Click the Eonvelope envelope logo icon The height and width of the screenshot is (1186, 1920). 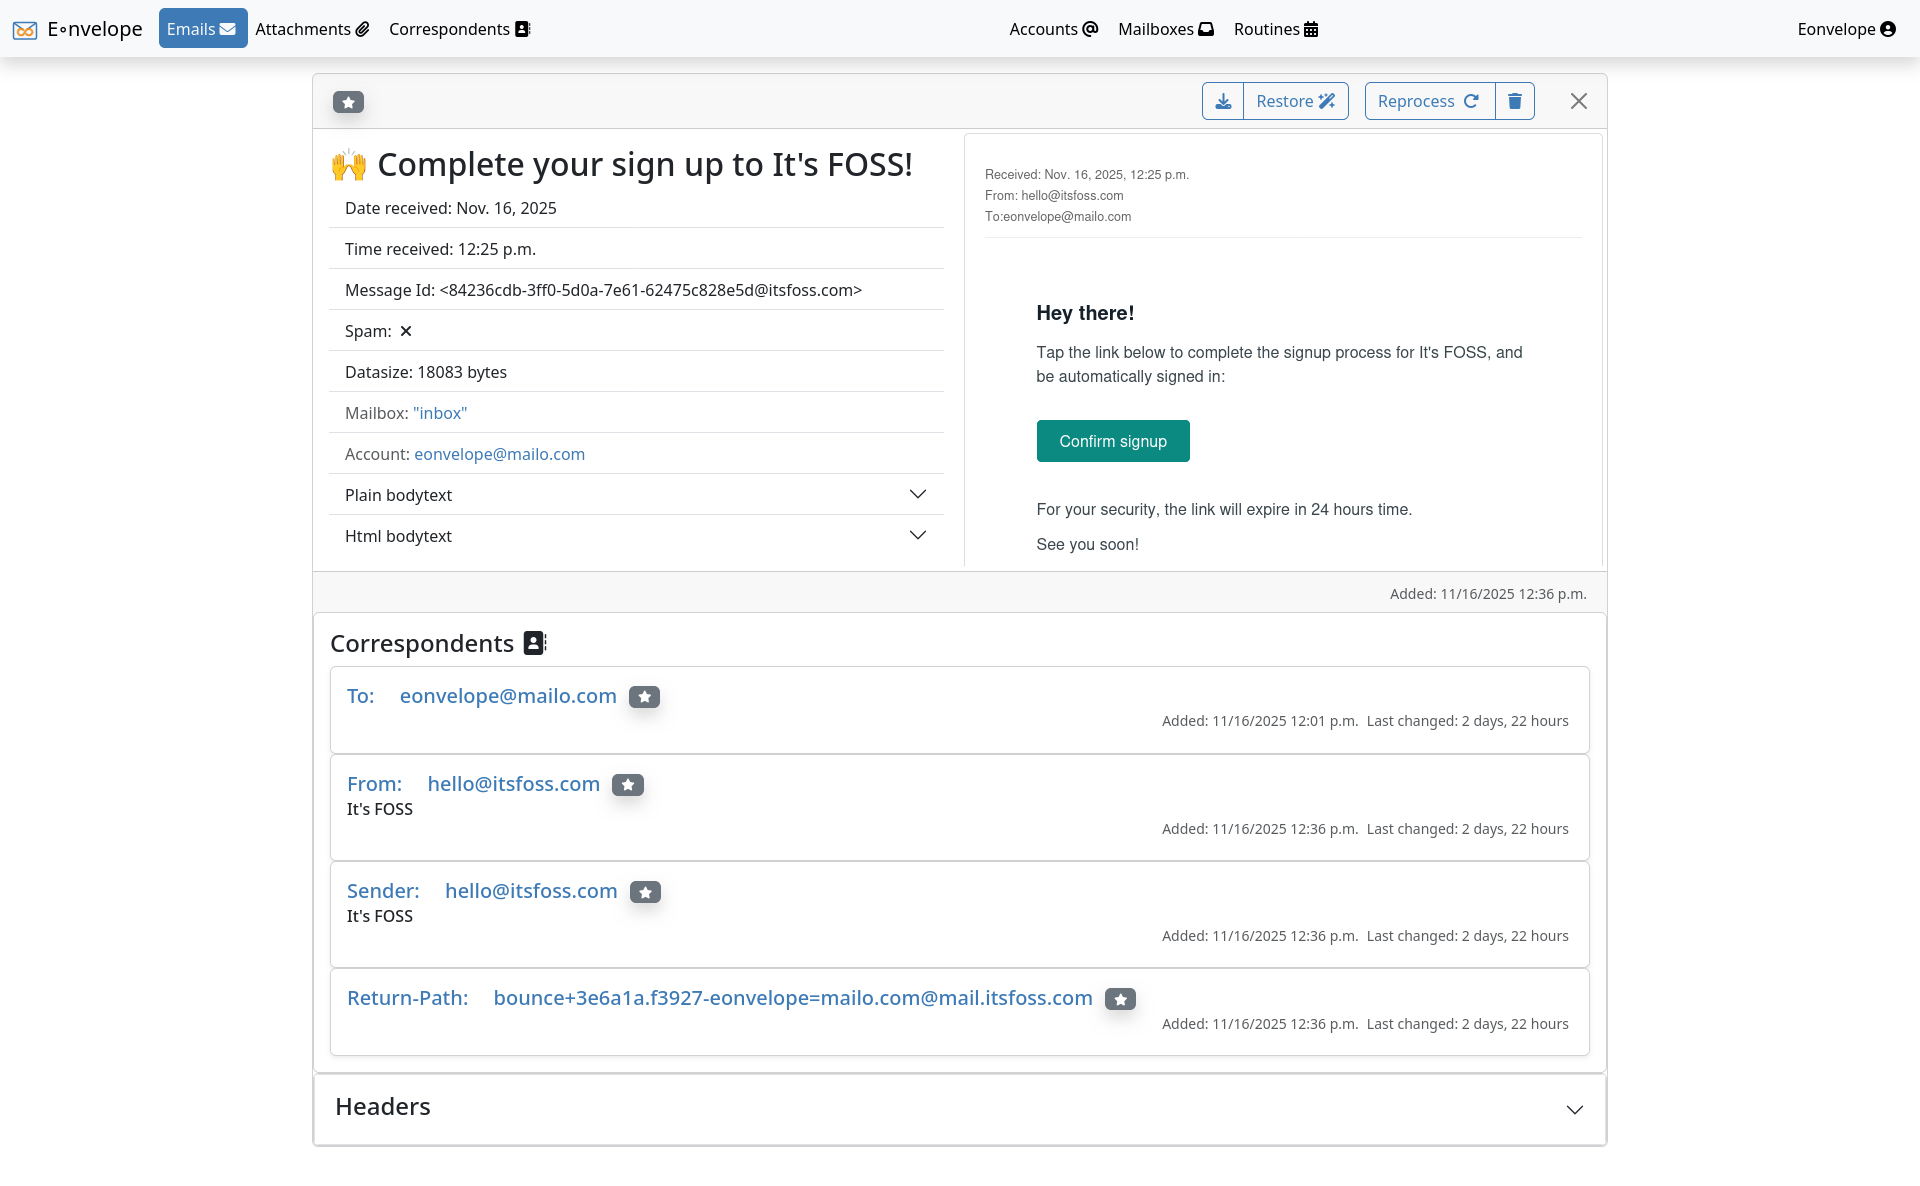tap(25, 29)
